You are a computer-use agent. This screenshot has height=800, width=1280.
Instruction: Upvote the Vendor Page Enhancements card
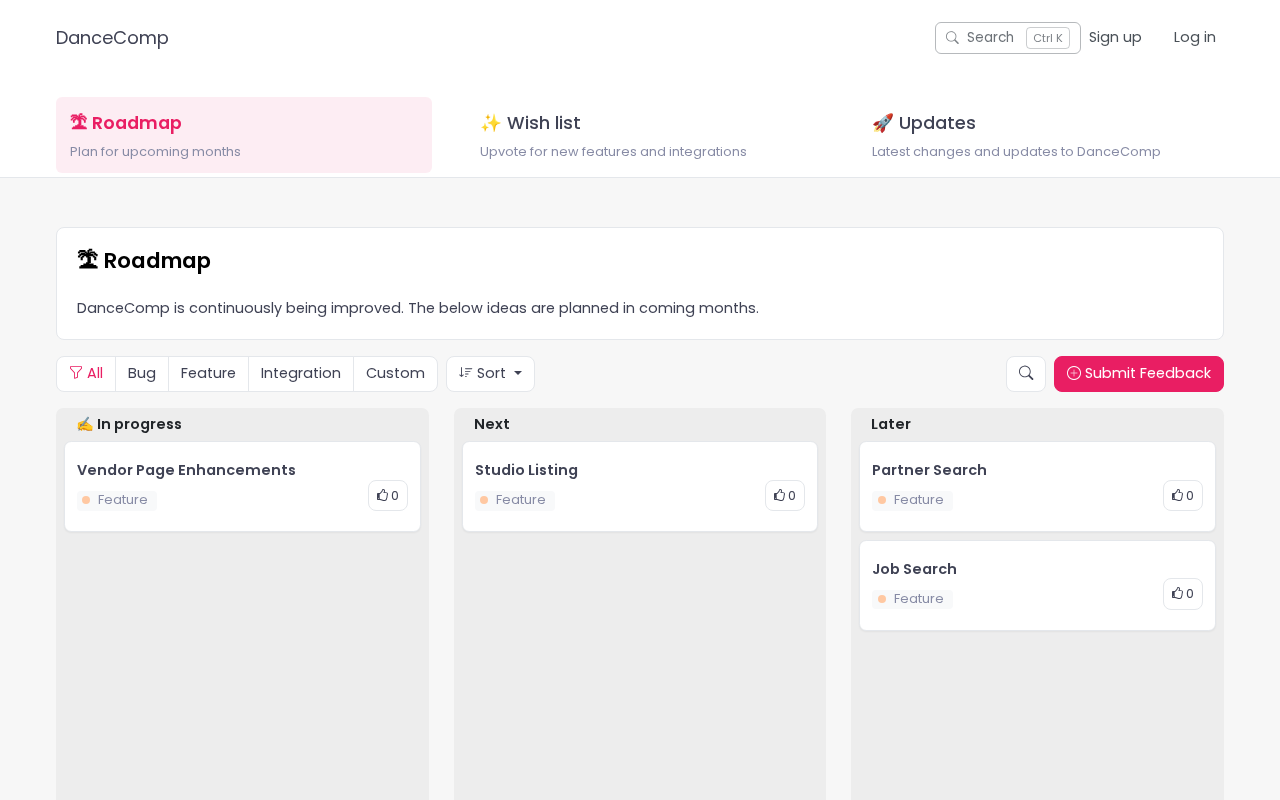tap(388, 496)
